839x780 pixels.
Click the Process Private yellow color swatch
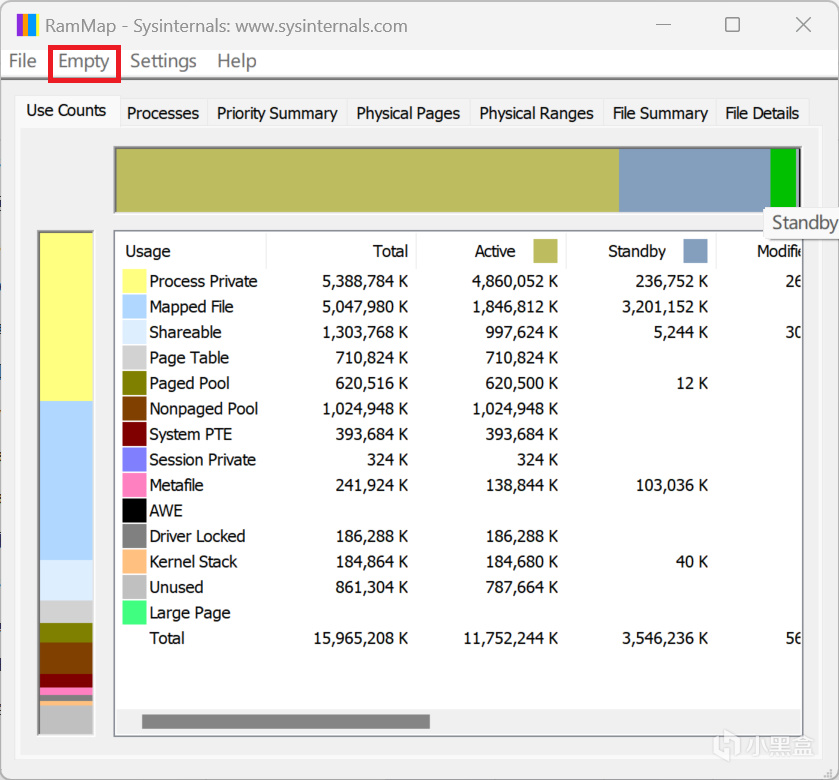(134, 281)
